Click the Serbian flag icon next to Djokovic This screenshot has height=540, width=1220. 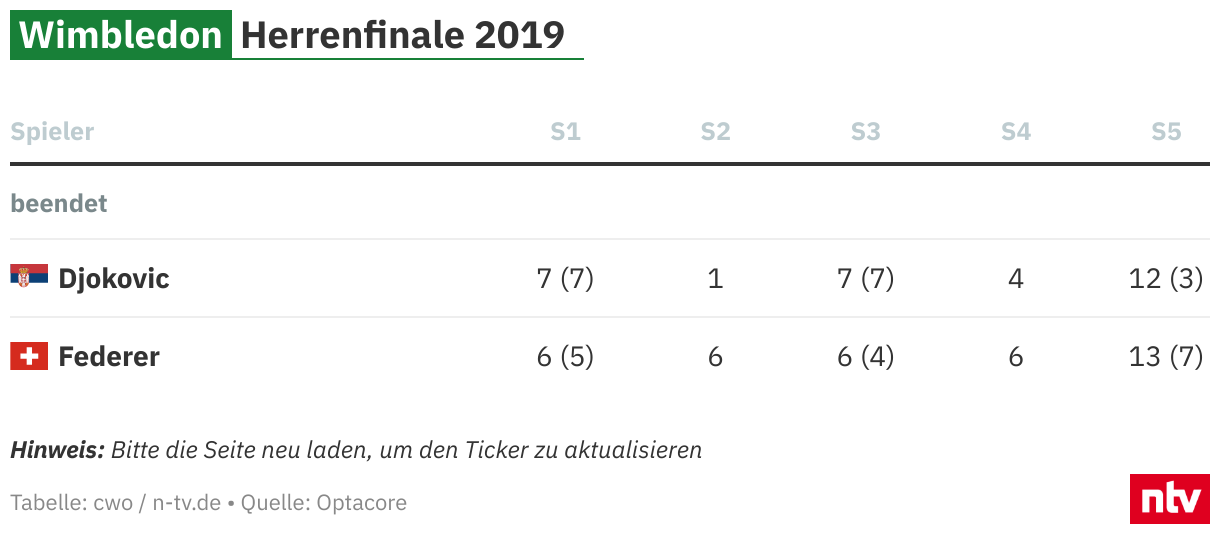[29, 275]
